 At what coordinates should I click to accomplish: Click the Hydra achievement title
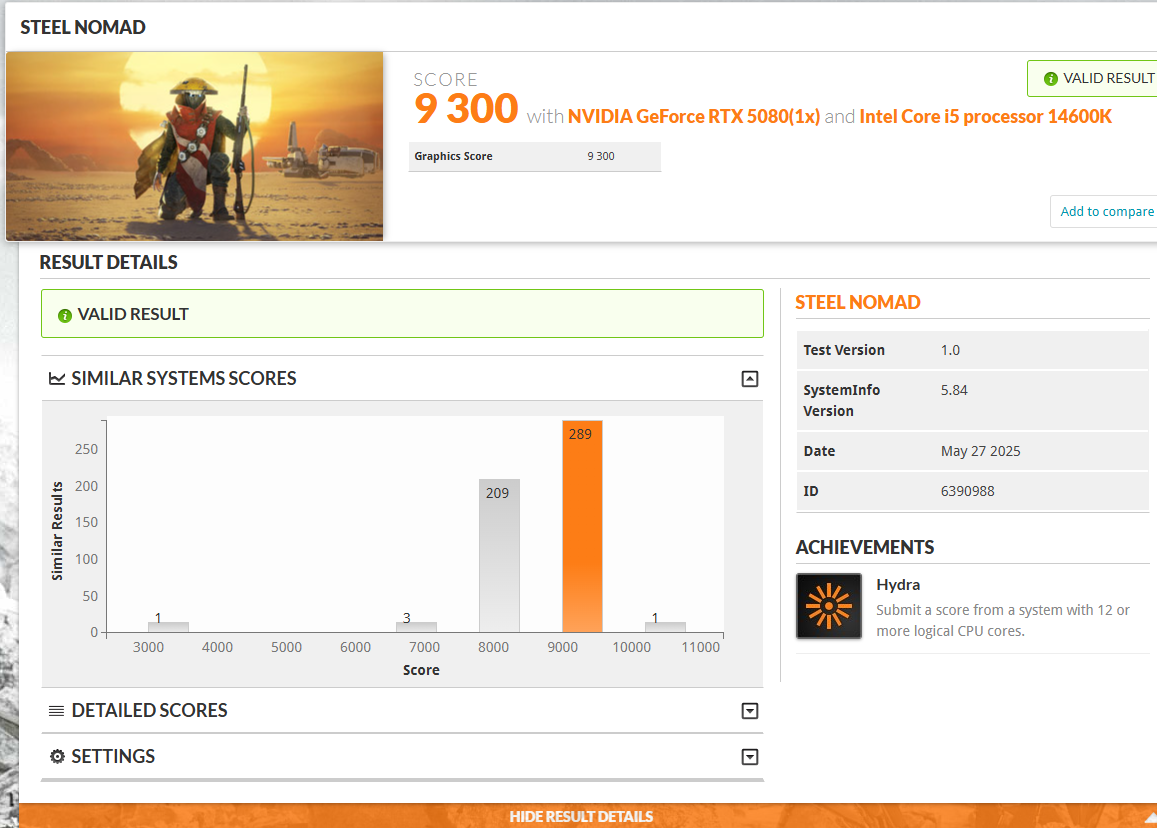tap(898, 584)
